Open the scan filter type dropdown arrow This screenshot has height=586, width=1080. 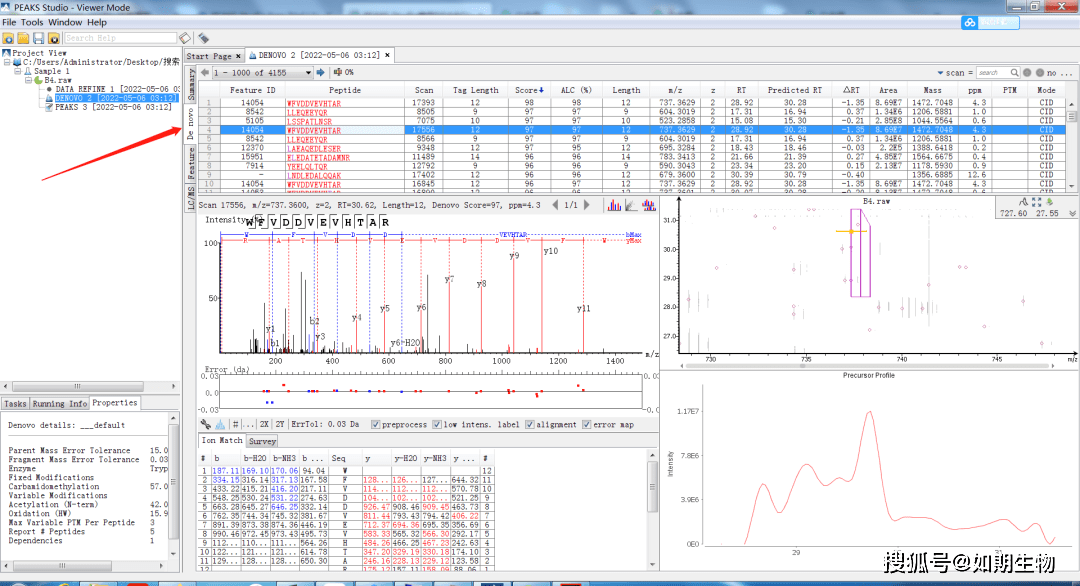coord(941,73)
